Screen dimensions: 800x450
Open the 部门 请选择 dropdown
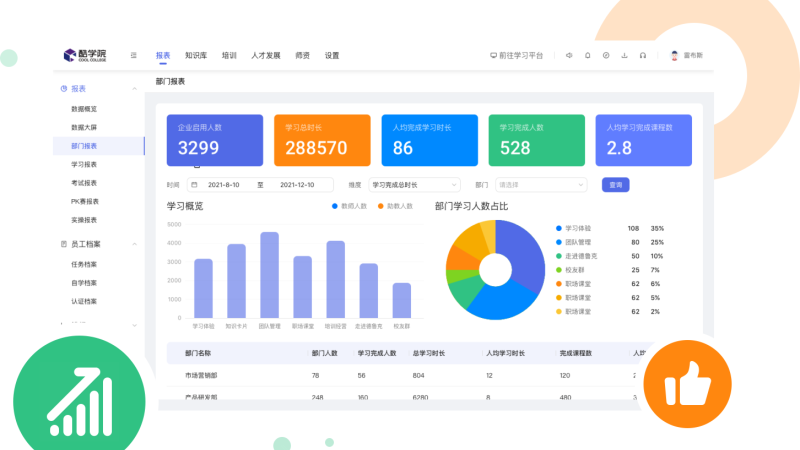[x=541, y=185]
